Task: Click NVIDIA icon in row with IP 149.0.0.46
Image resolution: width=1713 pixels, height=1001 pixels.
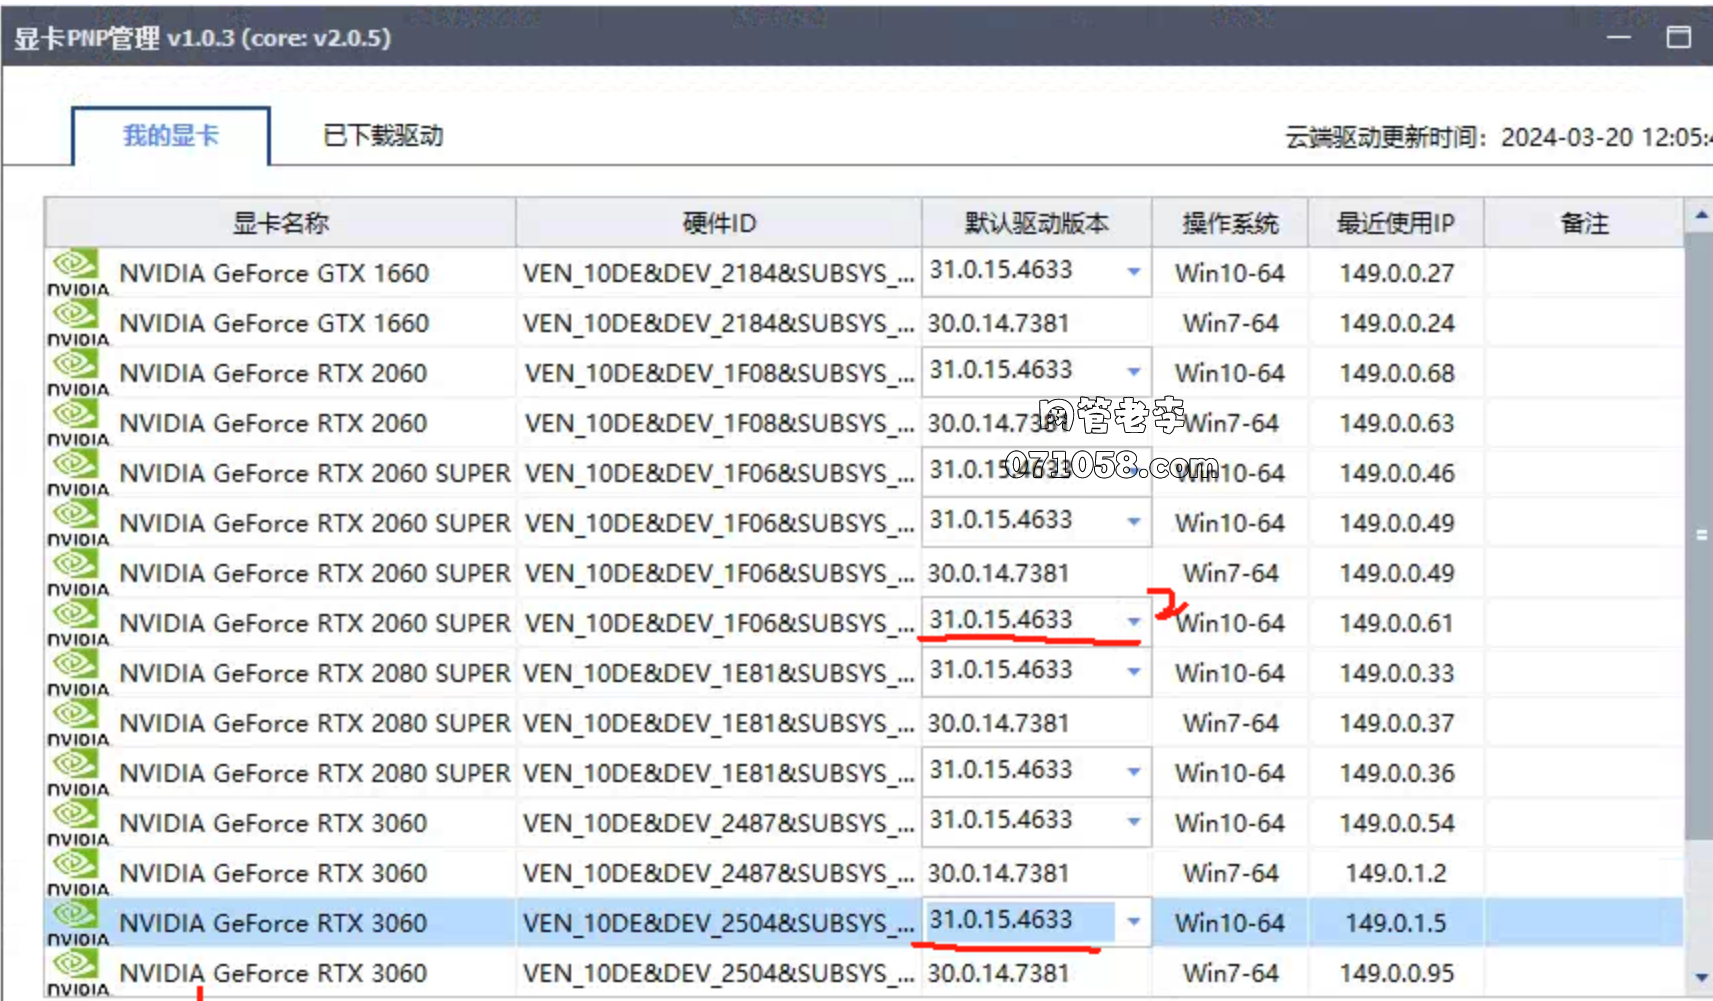Action: tap(78, 472)
